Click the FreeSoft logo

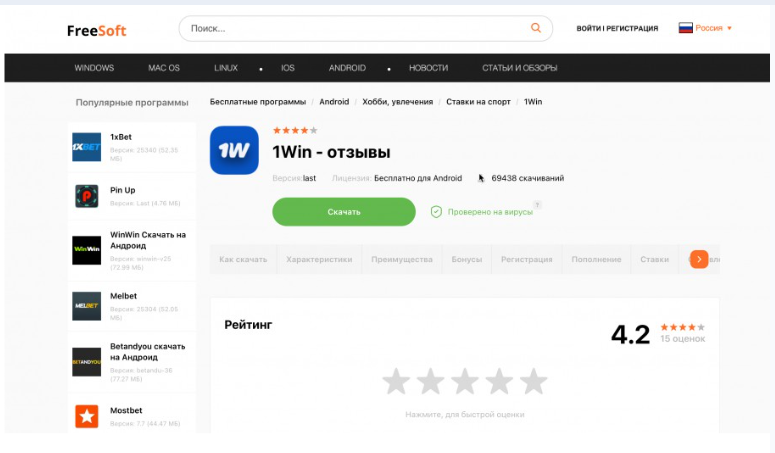coord(96,31)
